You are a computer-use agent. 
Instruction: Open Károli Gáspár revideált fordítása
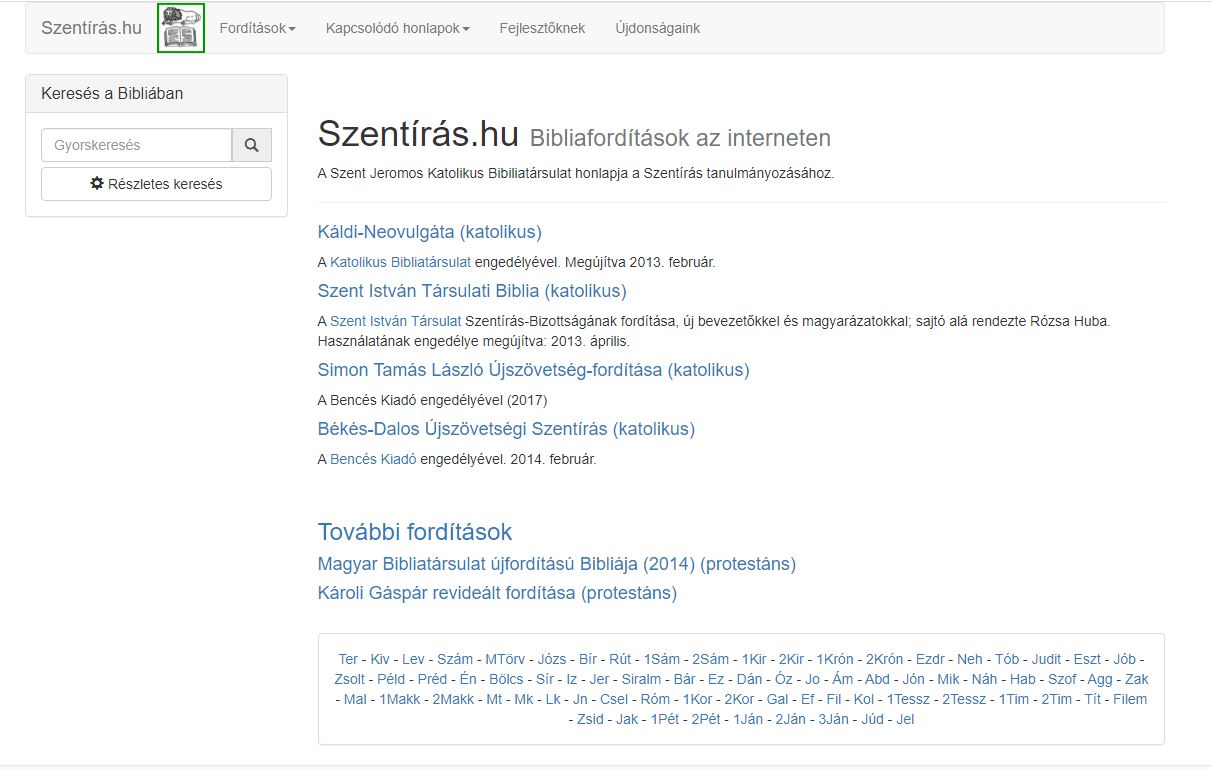497,593
